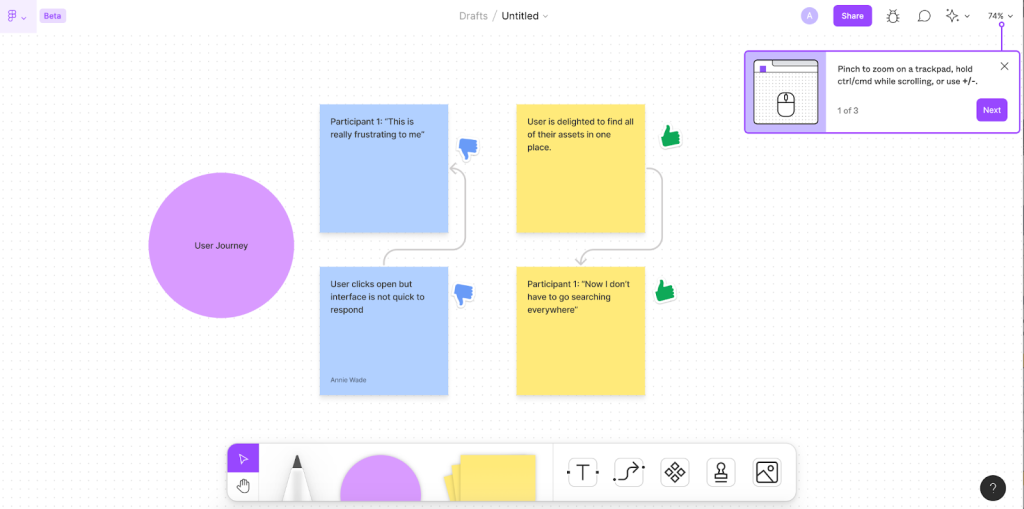Click the Beta badge
Screen dimensions: 1024x509
(52, 16)
